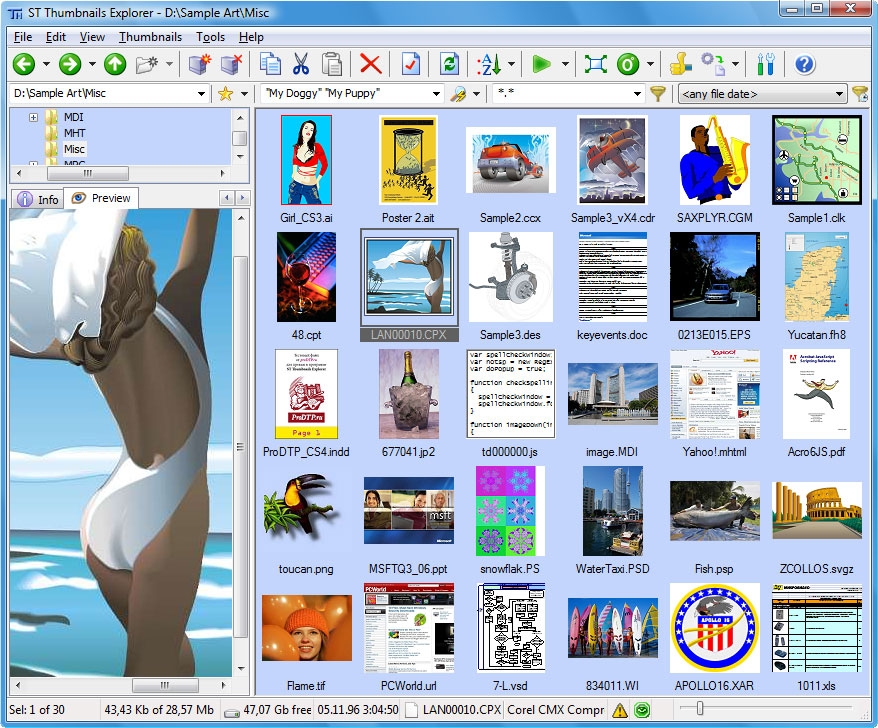Click the red Delete icon

pyautogui.click(x=370, y=64)
